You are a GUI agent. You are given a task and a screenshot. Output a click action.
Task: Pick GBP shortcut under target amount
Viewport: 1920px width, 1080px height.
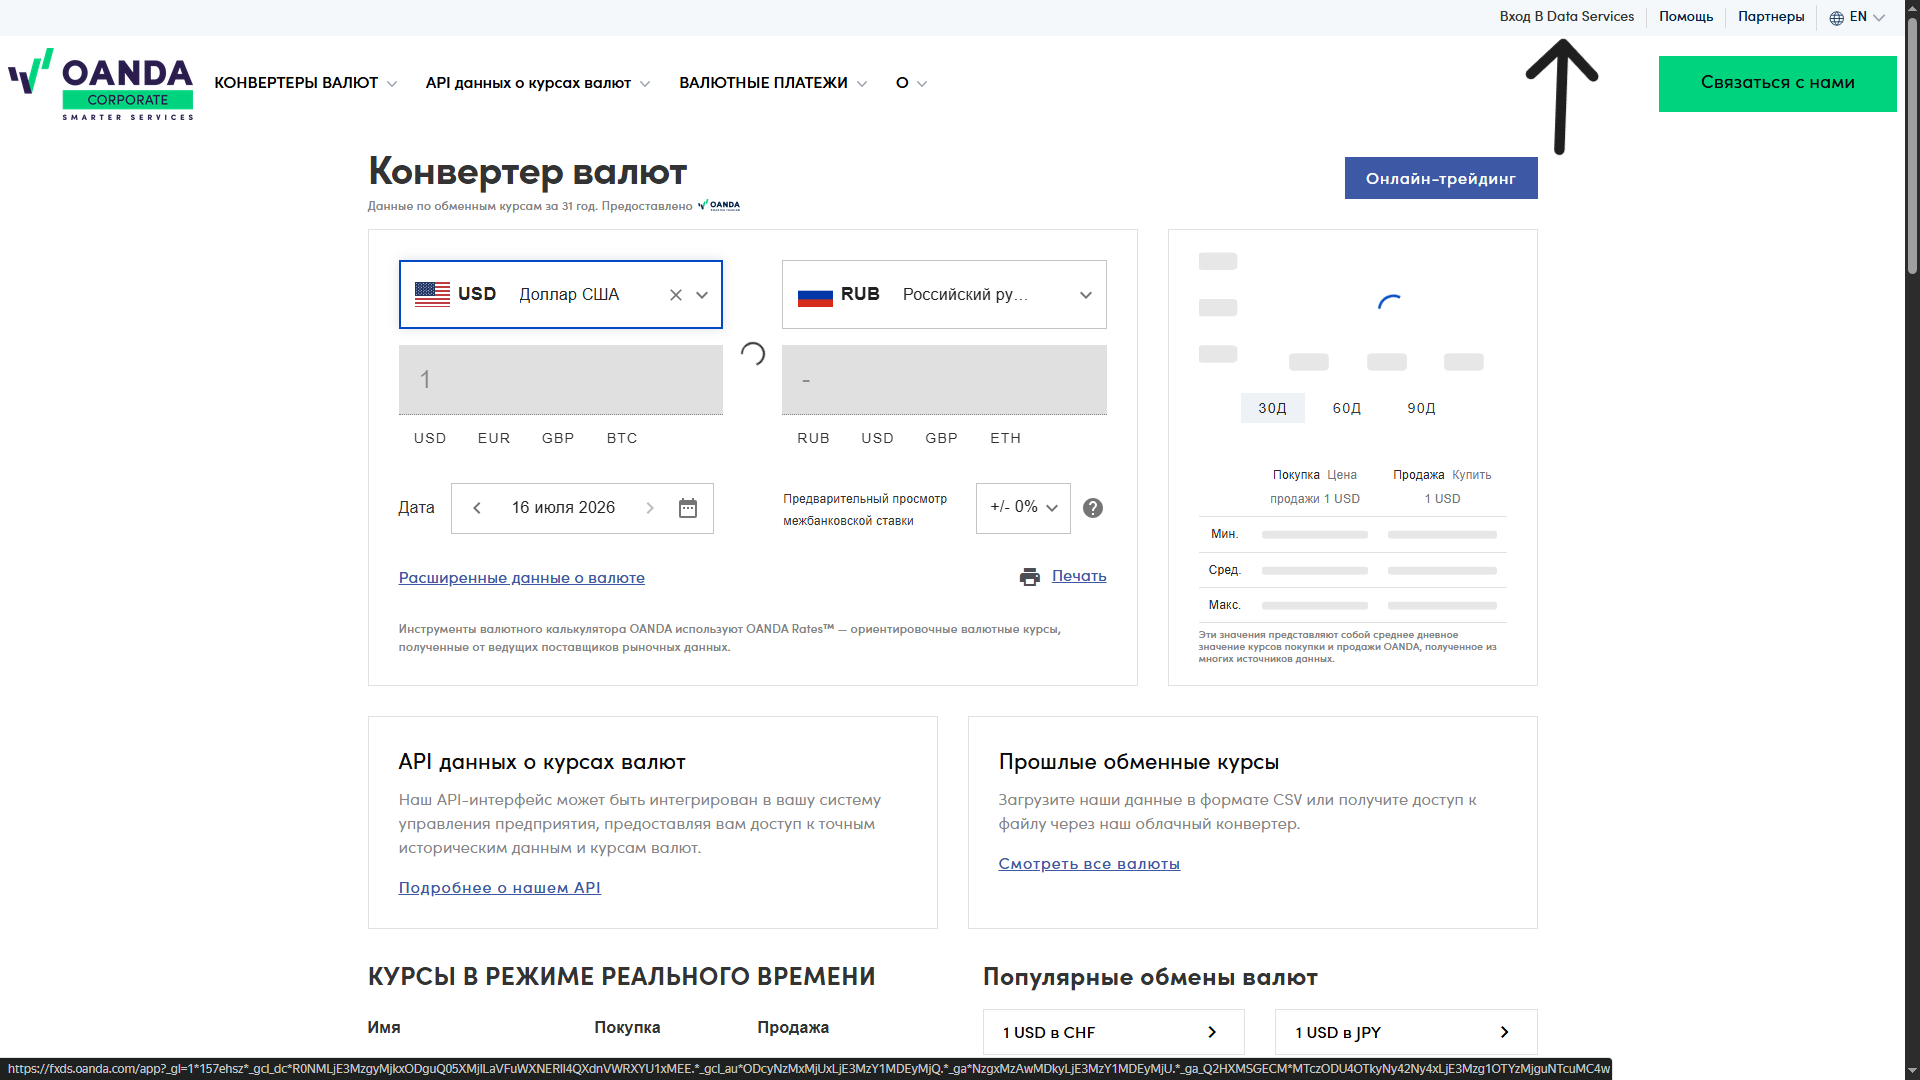click(x=941, y=438)
